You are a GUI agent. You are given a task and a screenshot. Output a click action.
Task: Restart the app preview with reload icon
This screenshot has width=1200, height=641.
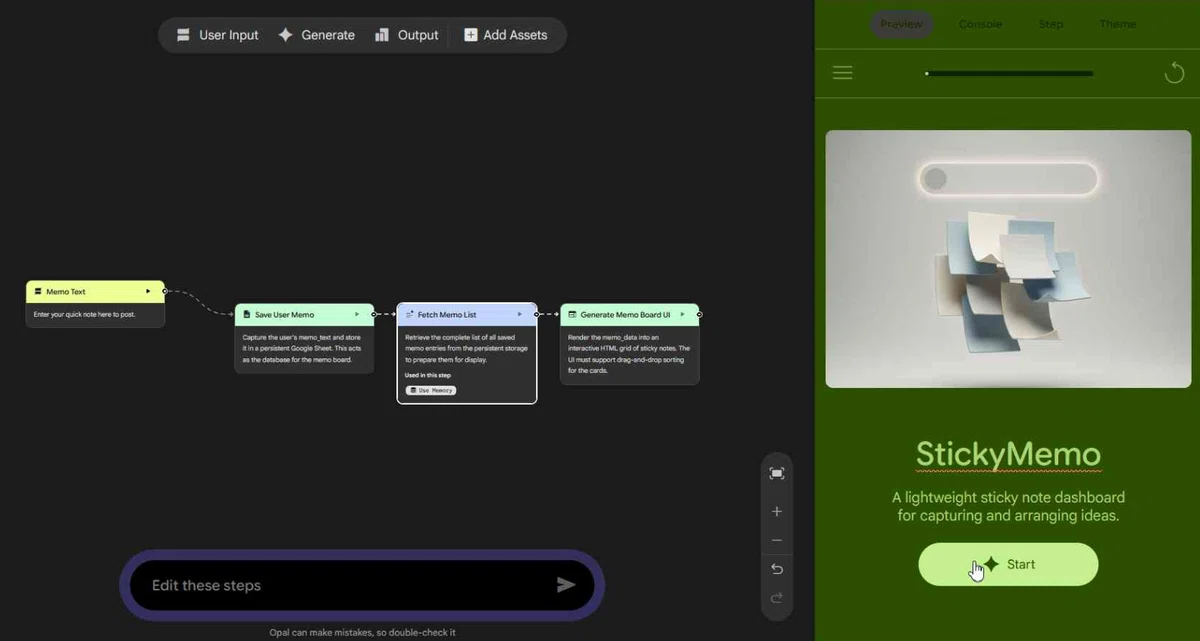click(1174, 73)
